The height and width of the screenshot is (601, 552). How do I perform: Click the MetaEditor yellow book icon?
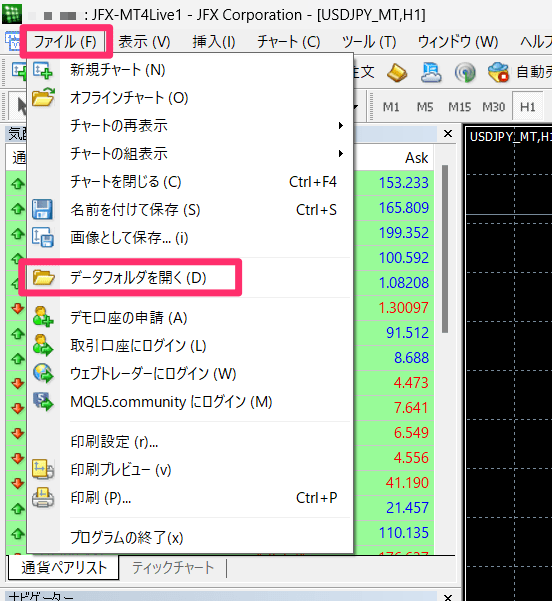click(x=397, y=72)
